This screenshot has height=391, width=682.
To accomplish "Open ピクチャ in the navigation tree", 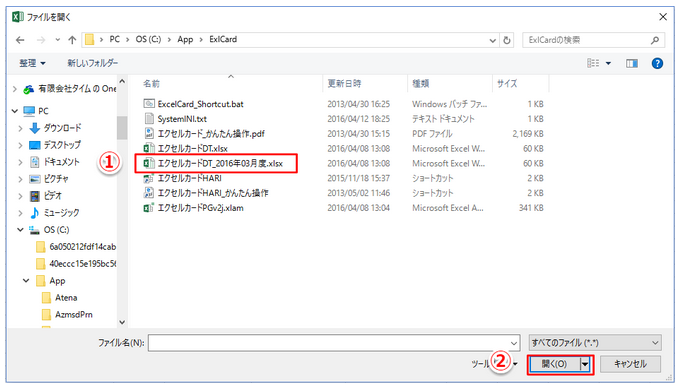I will tap(56, 179).
